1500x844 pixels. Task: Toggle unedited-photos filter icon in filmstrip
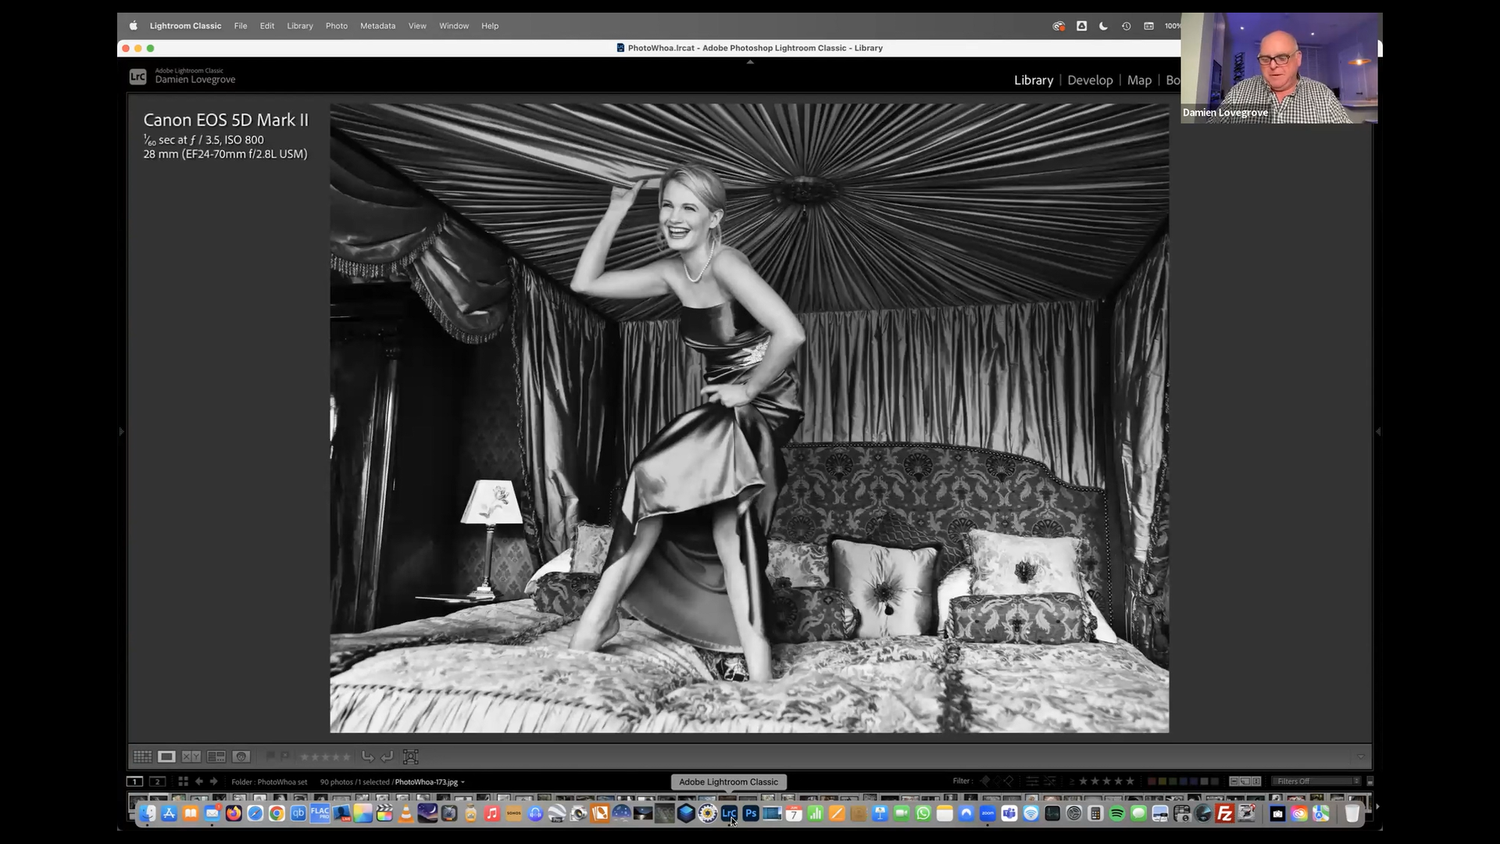[1050, 781]
